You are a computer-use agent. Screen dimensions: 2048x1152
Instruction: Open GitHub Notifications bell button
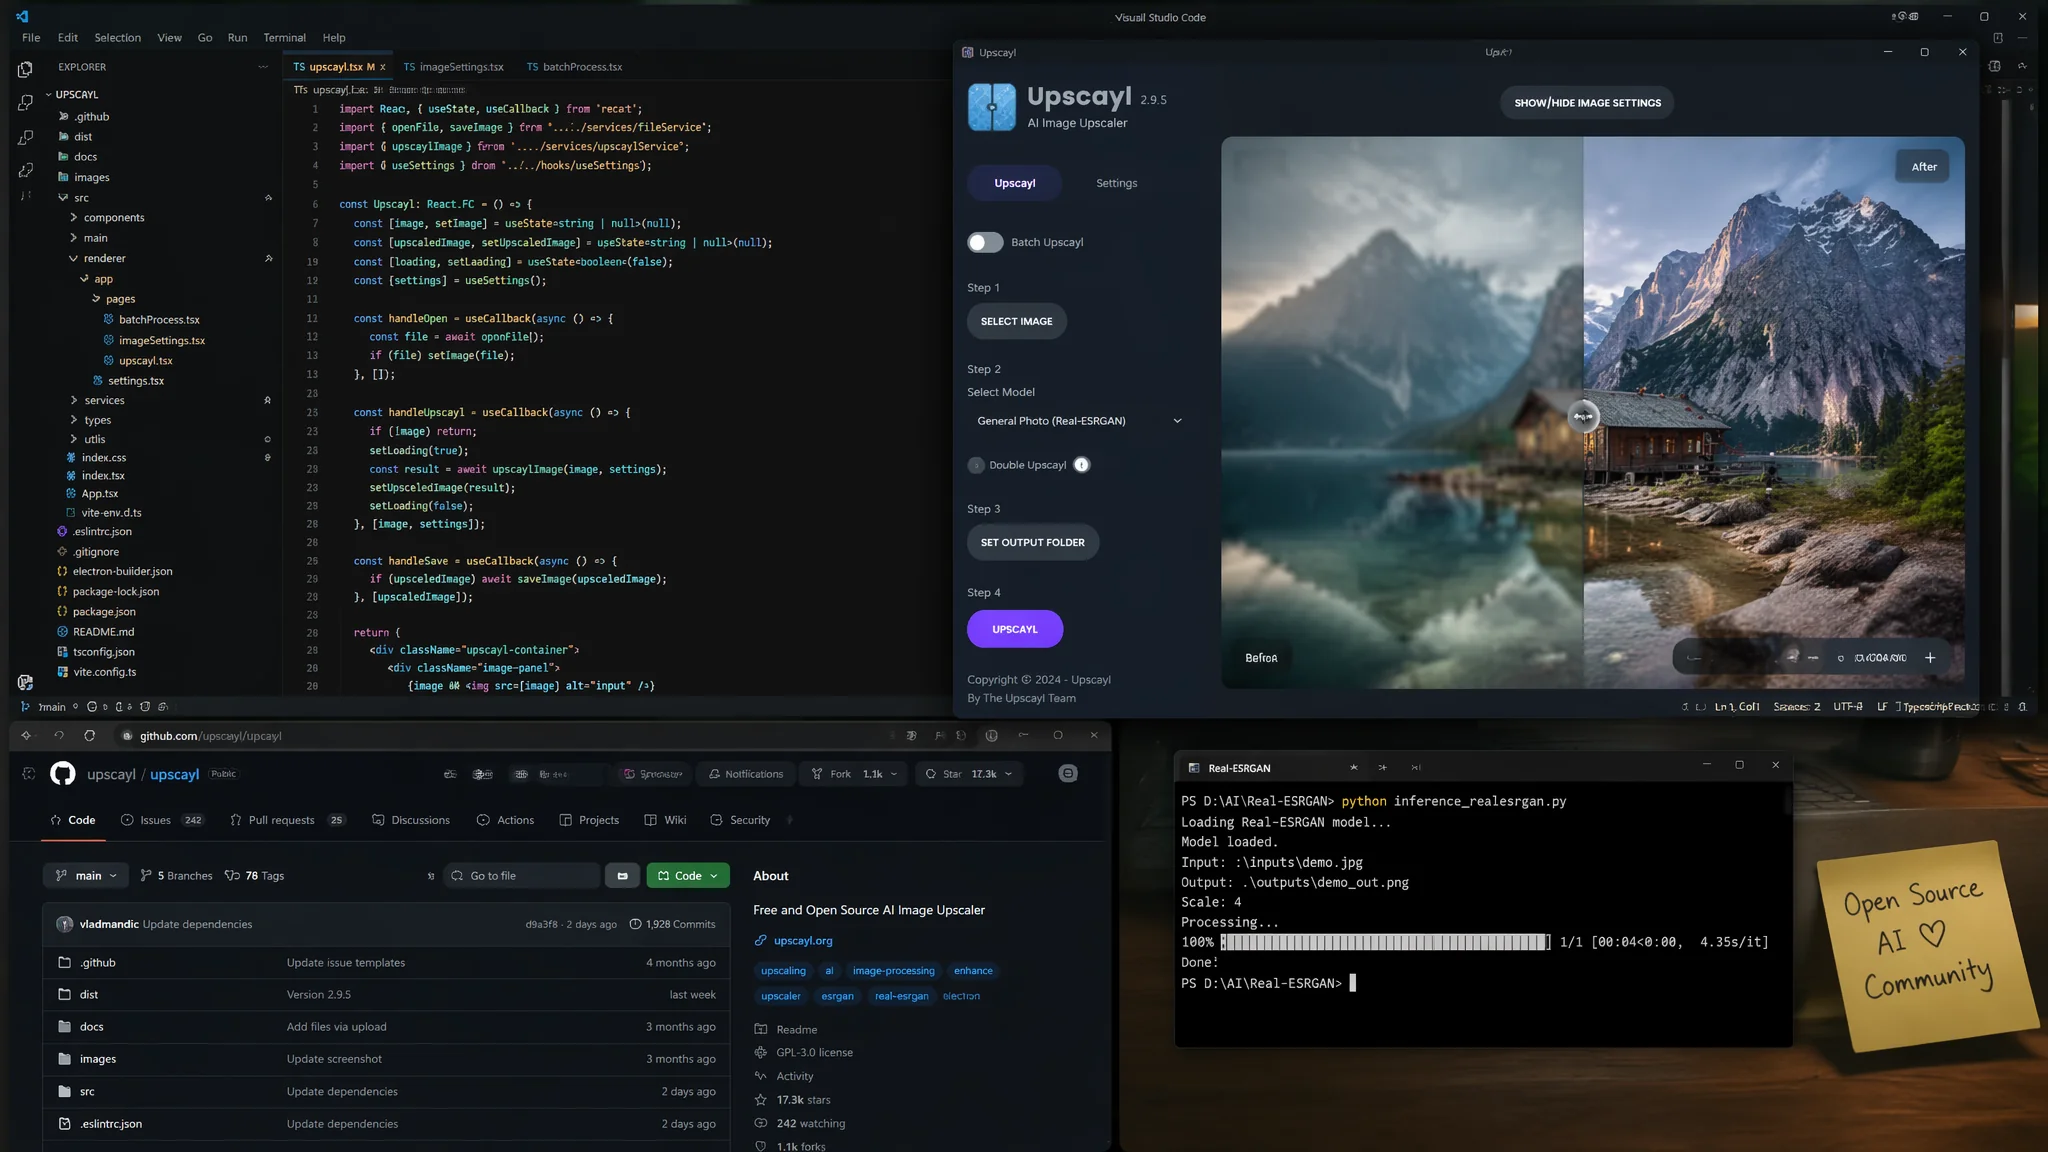coord(746,774)
